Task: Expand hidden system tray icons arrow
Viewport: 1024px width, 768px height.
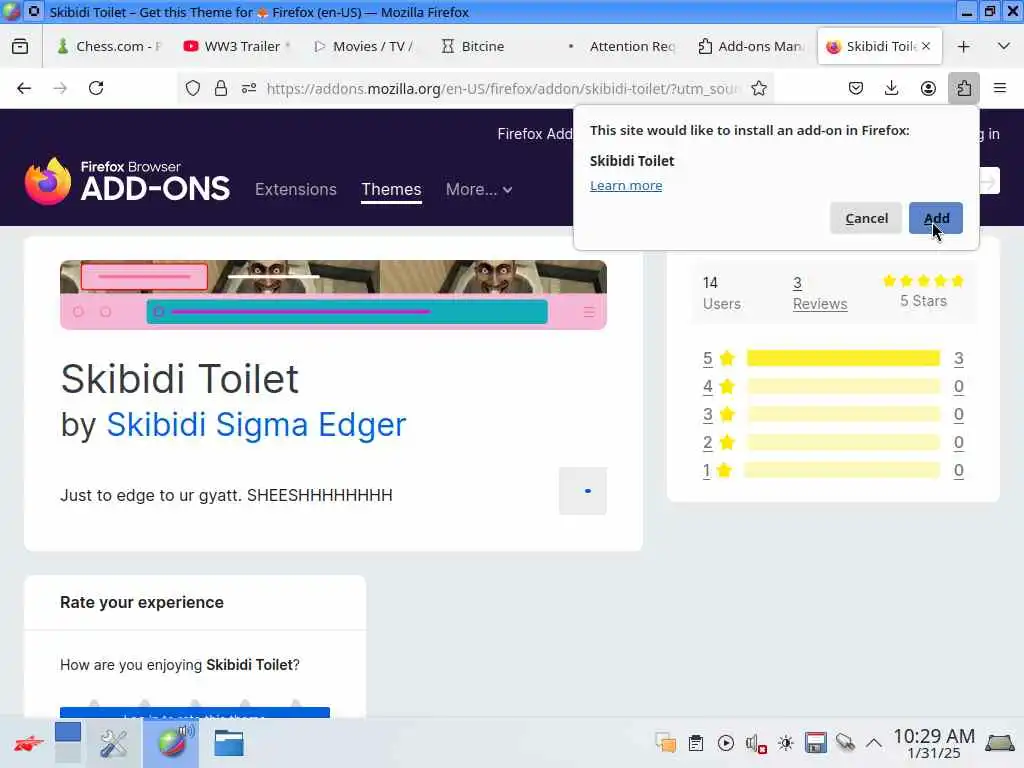Action: [x=874, y=743]
